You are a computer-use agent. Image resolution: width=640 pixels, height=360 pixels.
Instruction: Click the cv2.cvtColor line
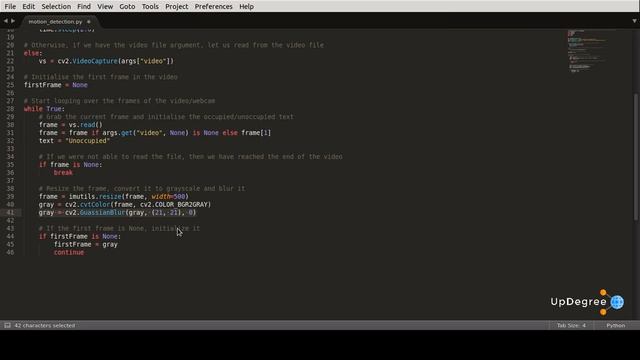tap(125, 204)
